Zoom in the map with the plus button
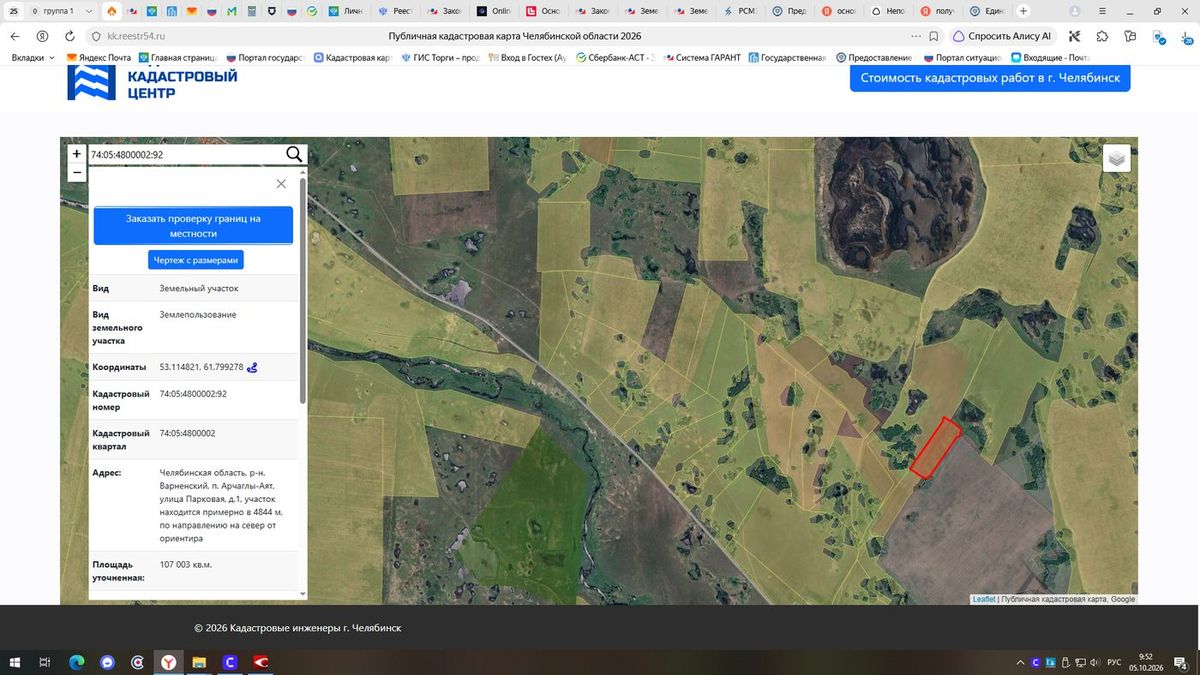1200x675 pixels. [x=77, y=154]
